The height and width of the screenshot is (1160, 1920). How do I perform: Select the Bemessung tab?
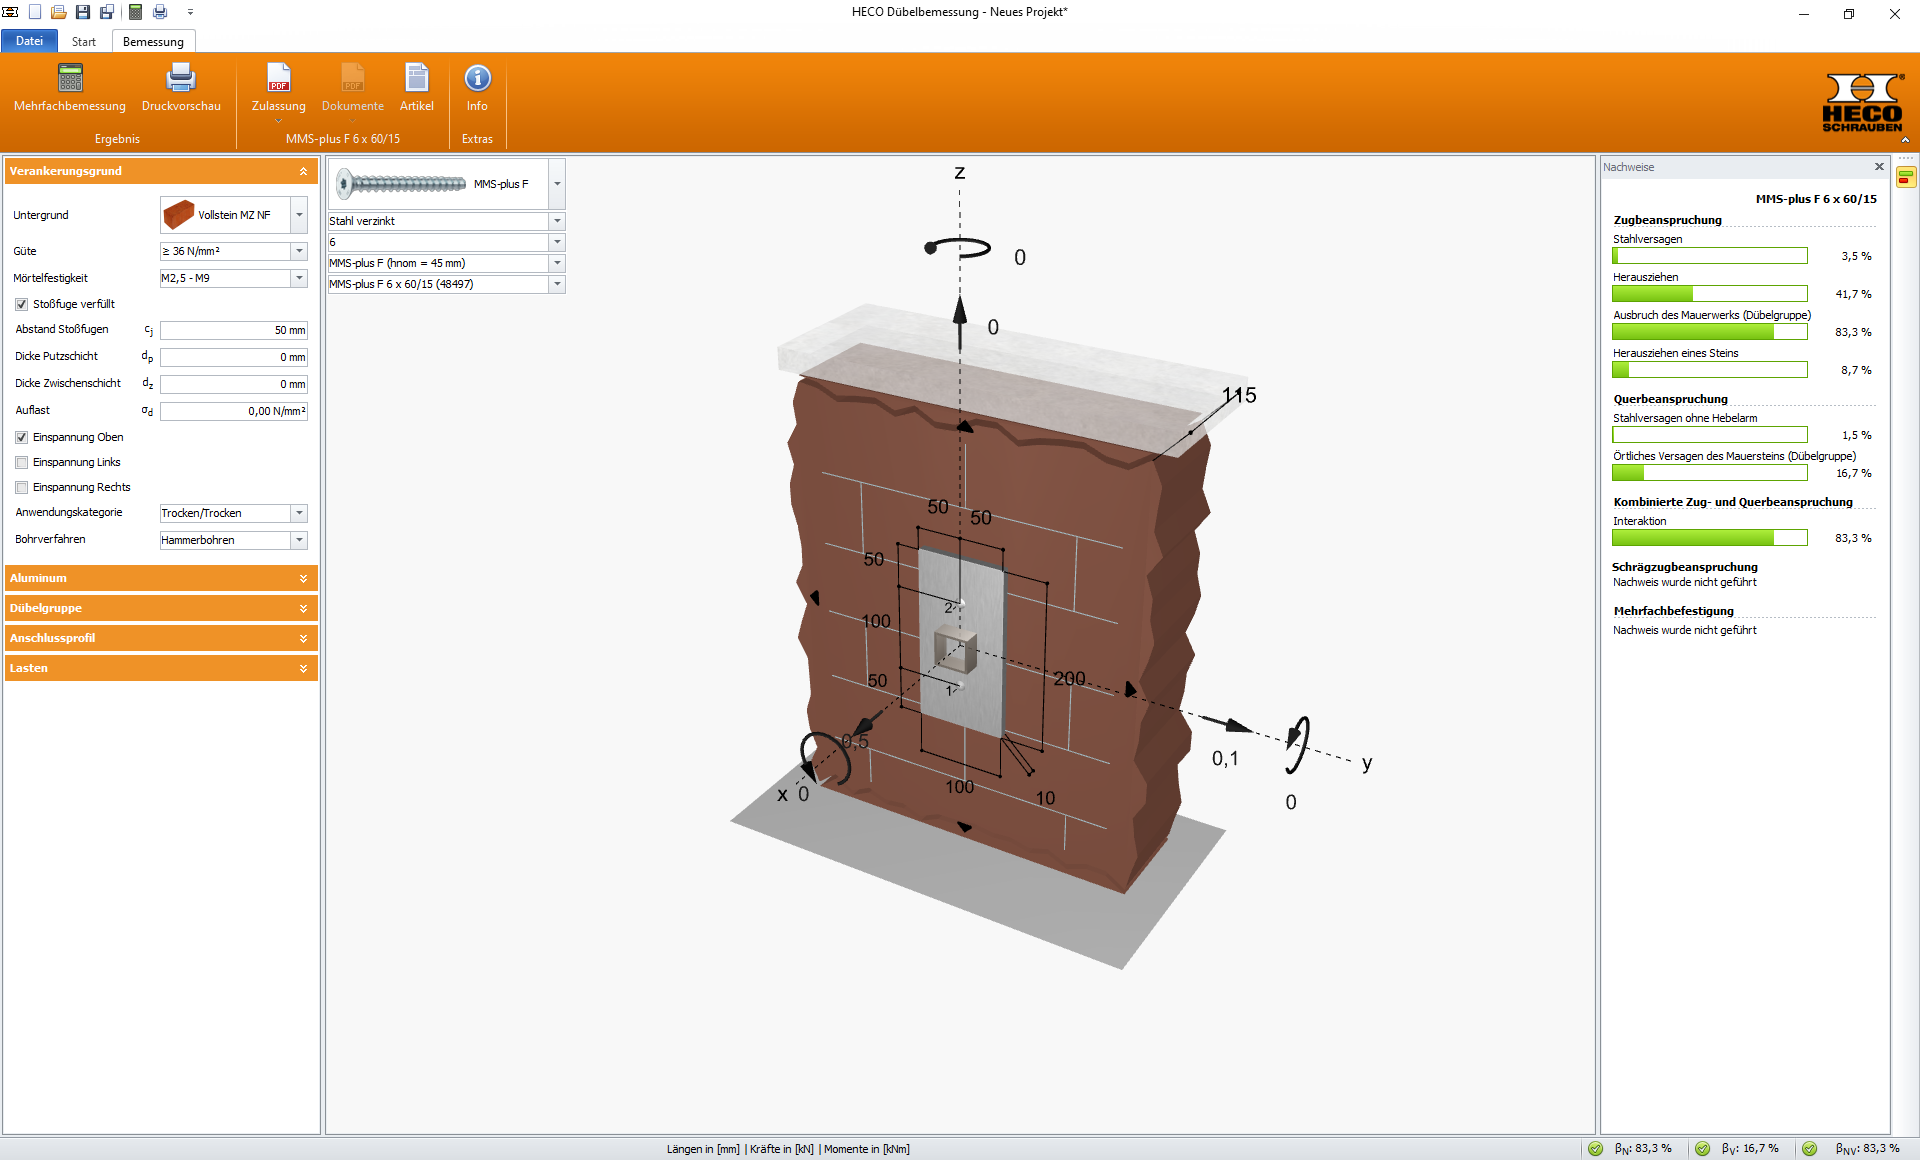153,42
